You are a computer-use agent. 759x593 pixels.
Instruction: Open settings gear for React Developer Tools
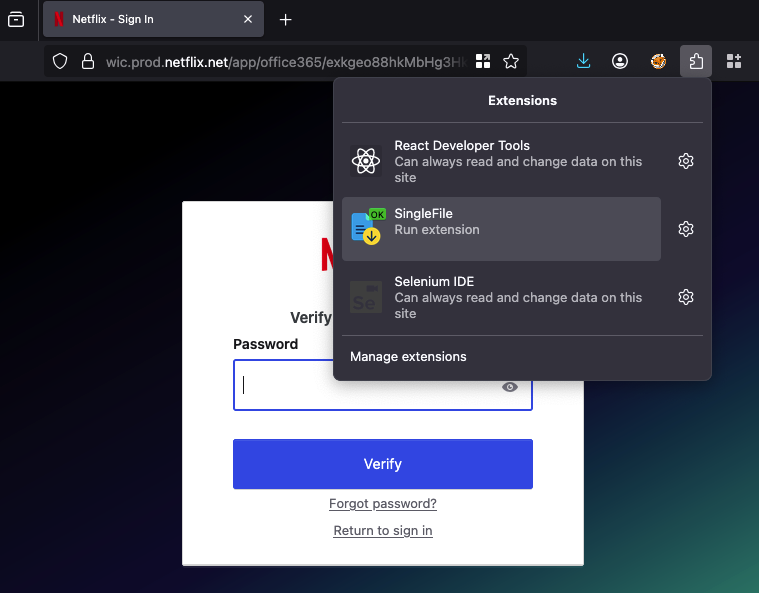pyautogui.click(x=685, y=161)
